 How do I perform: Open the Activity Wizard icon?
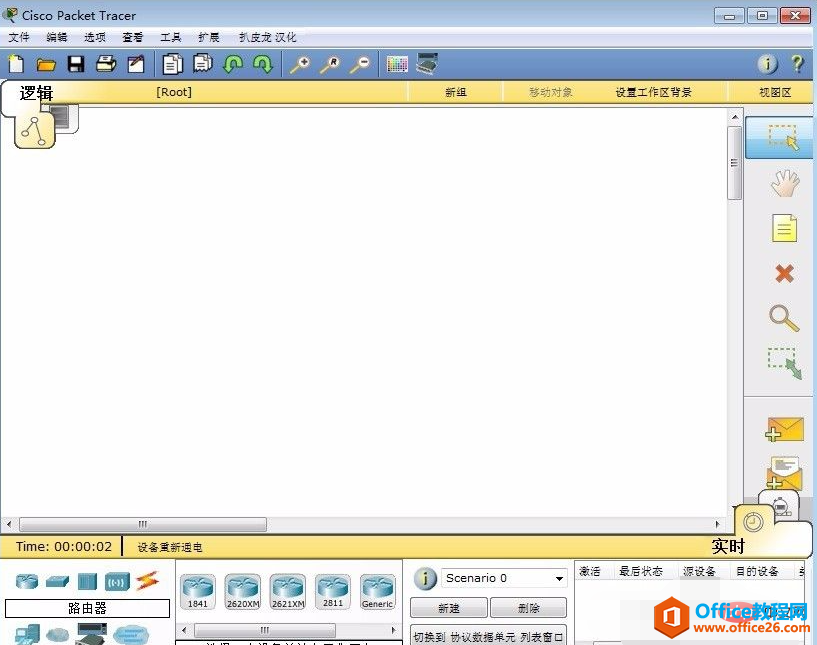[x=136, y=64]
